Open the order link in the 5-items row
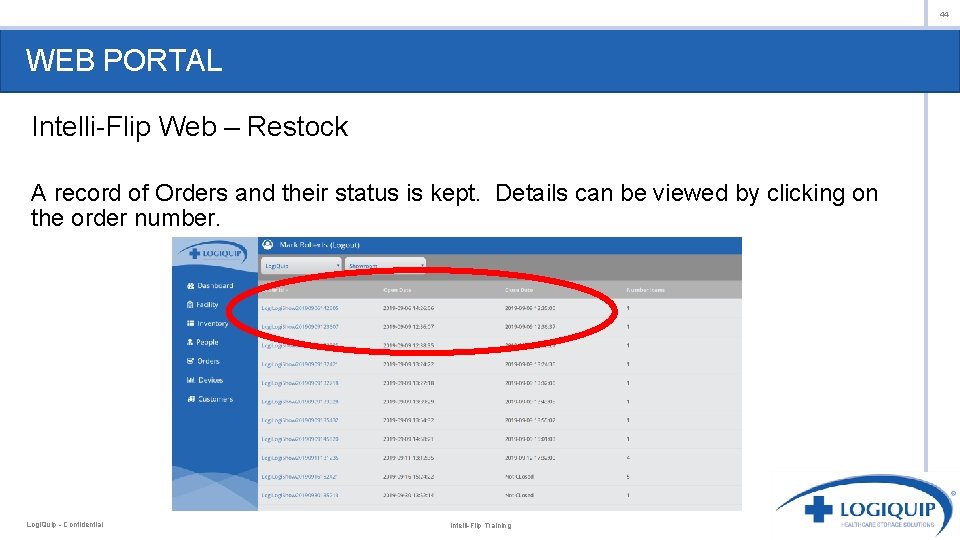Viewport: 960px width, 540px height. (x=300, y=477)
